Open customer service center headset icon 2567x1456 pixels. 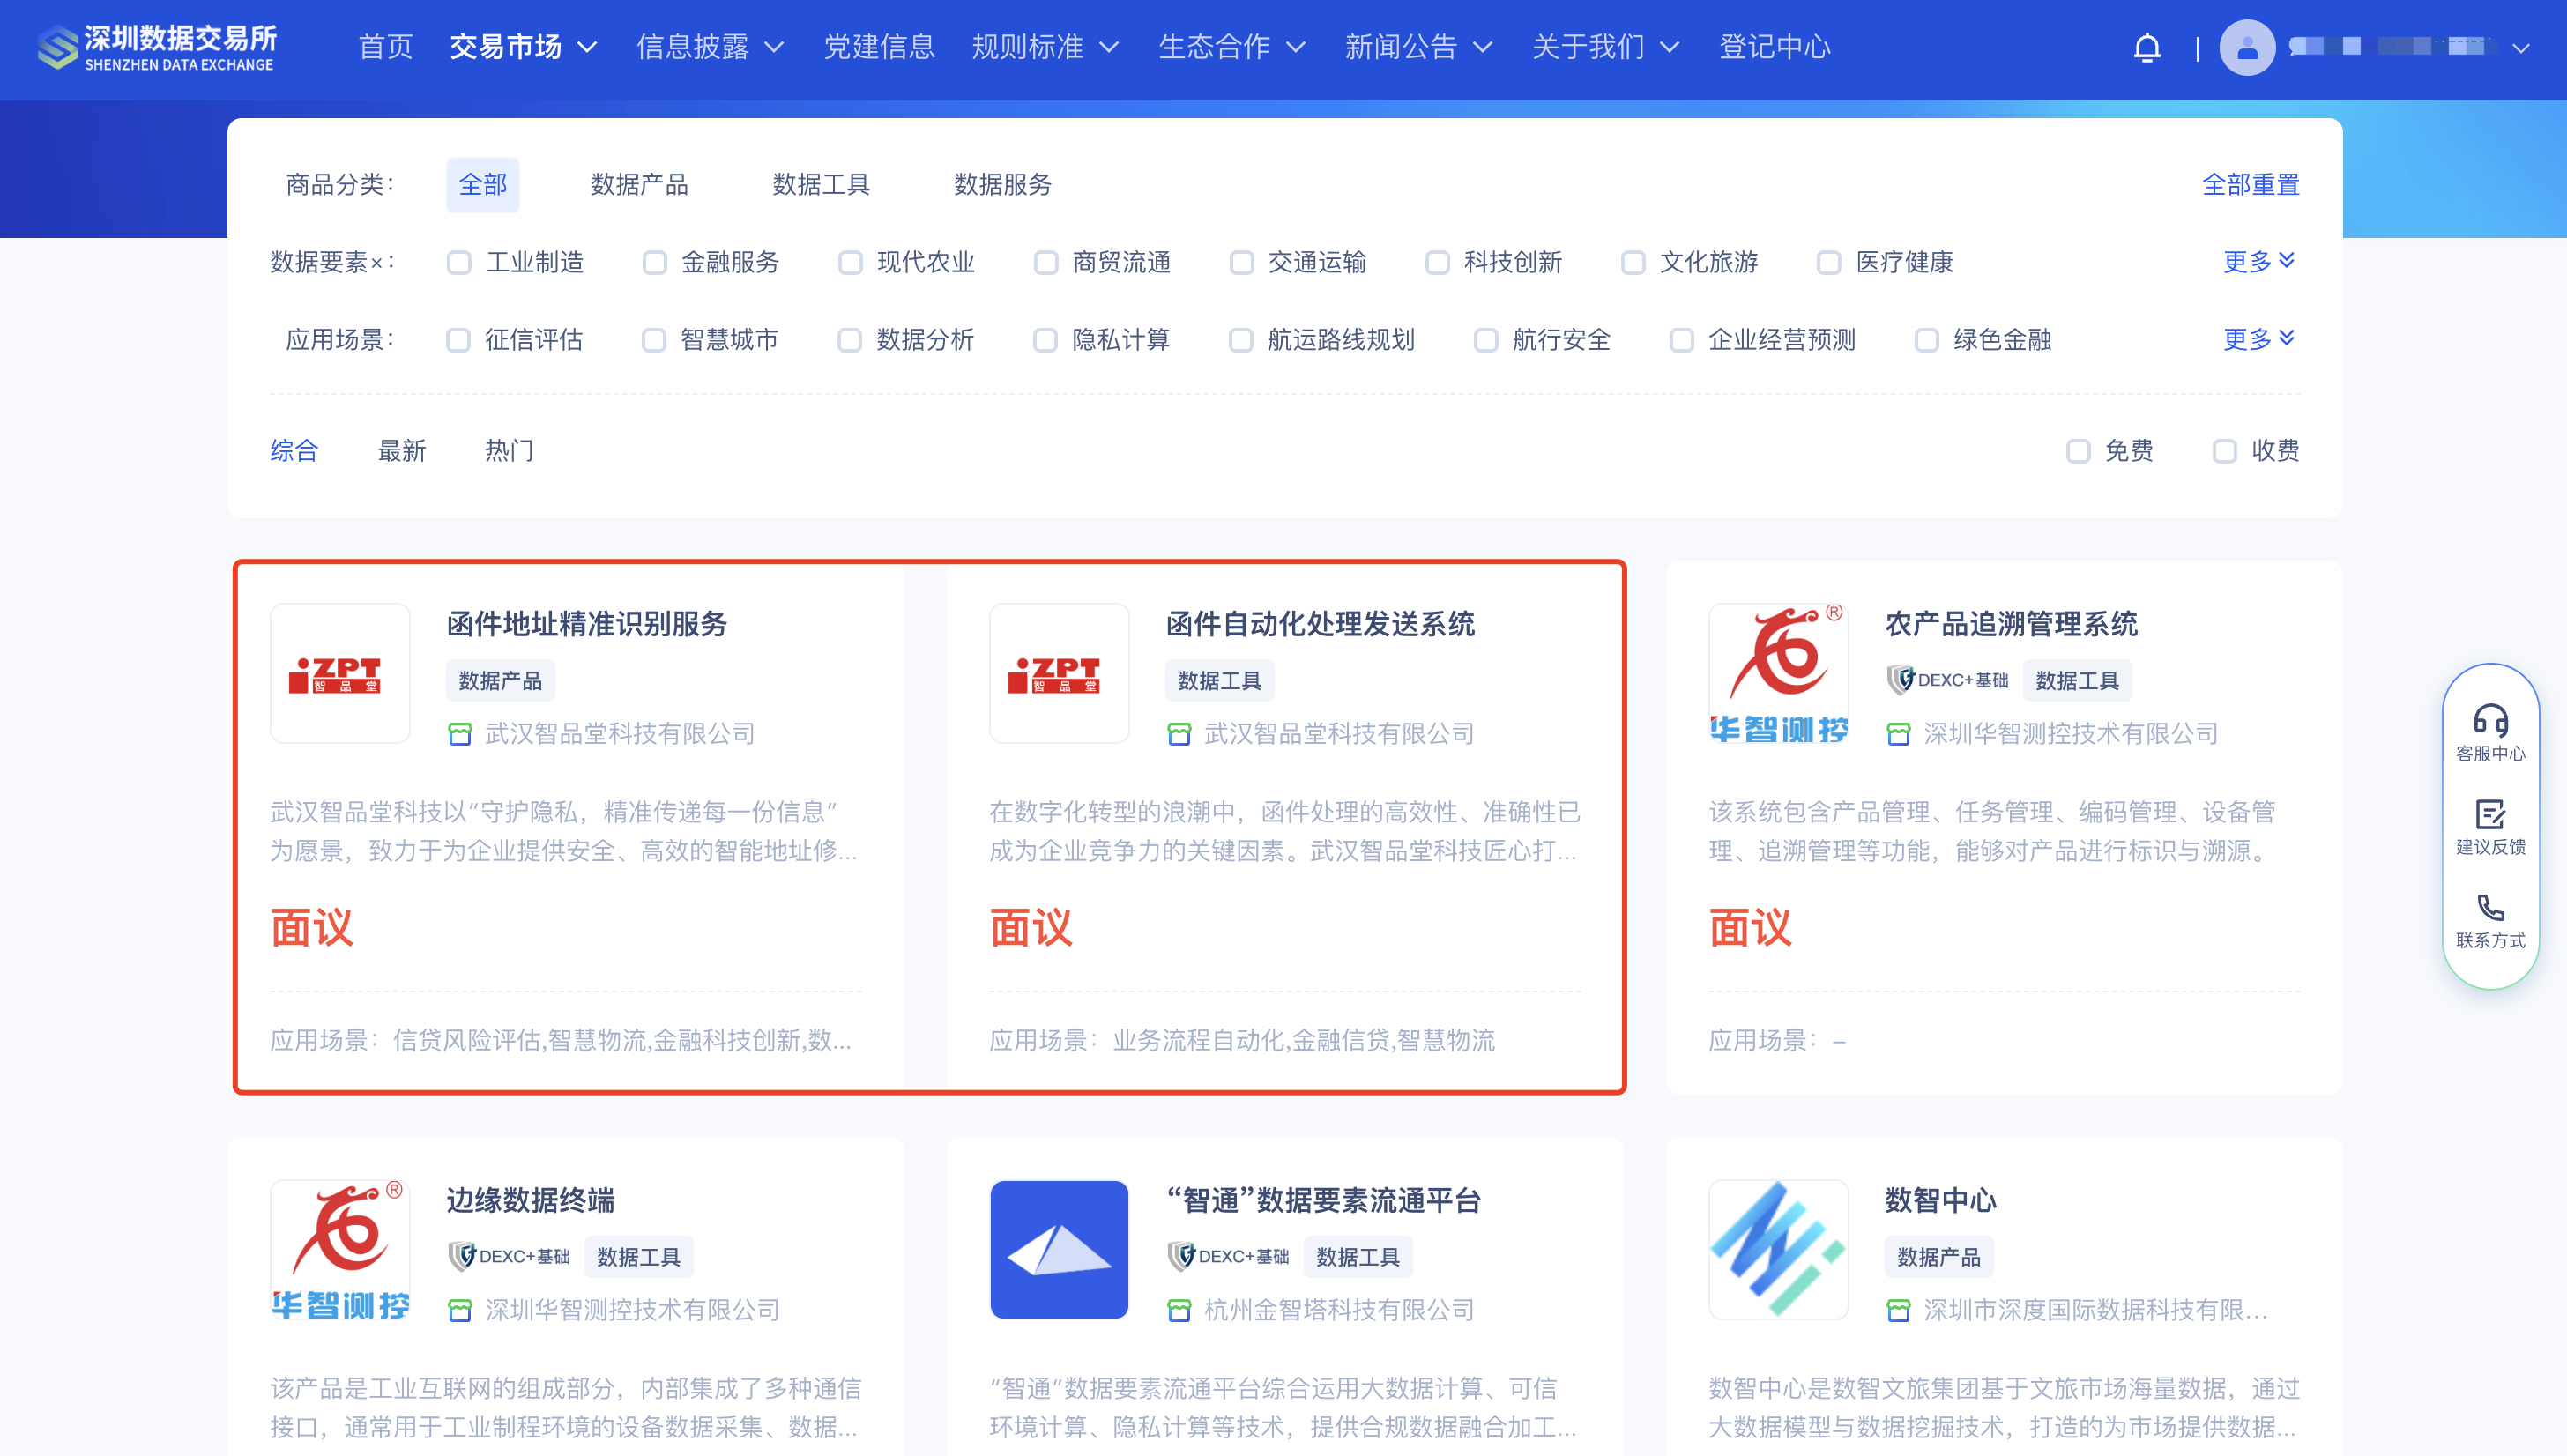(x=2489, y=720)
